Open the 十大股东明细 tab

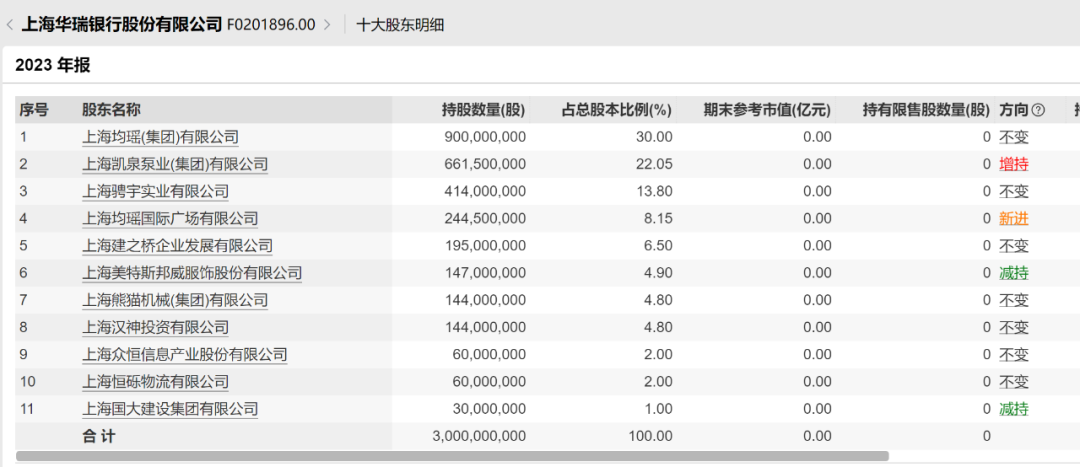(400, 25)
